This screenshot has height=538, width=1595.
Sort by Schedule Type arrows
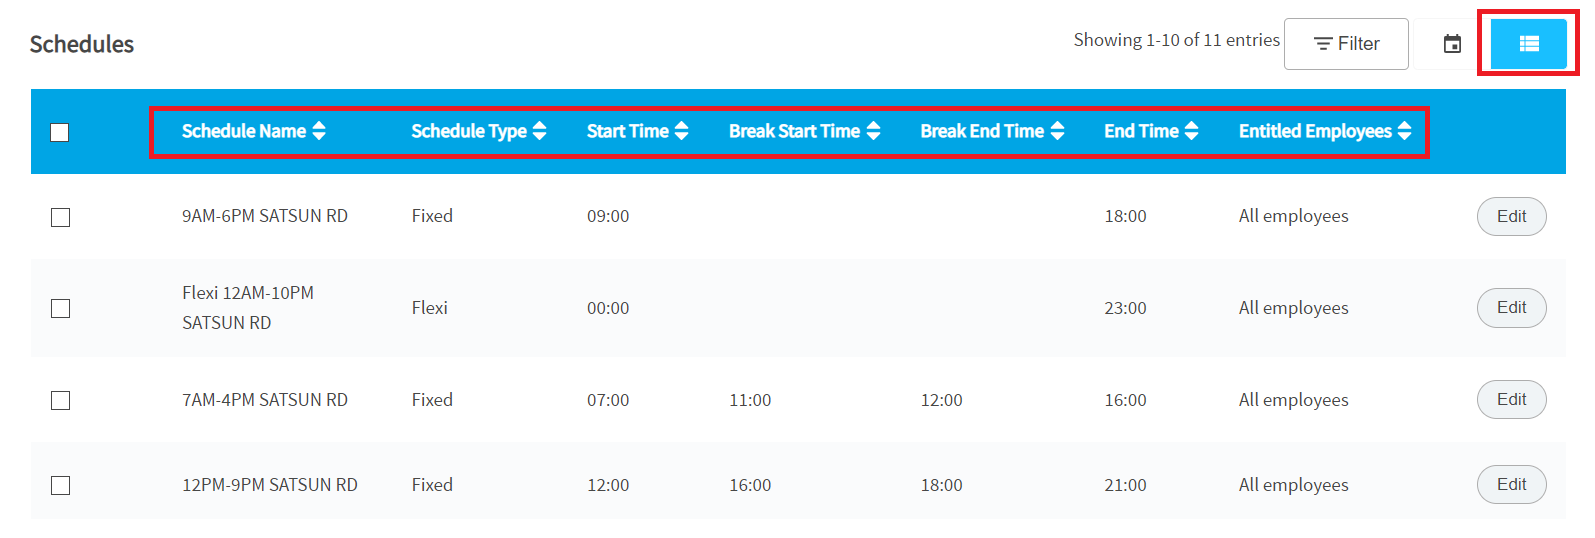click(540, 131)
